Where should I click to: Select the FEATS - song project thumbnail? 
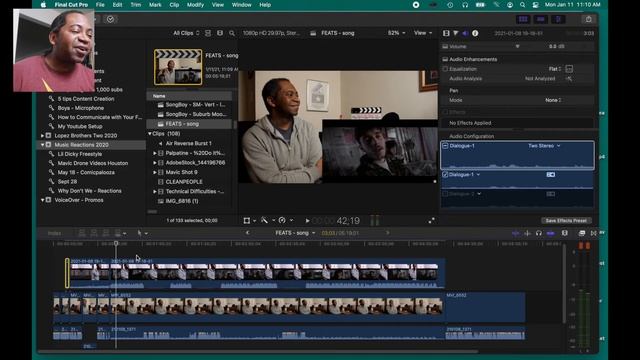tap(178, 67)
